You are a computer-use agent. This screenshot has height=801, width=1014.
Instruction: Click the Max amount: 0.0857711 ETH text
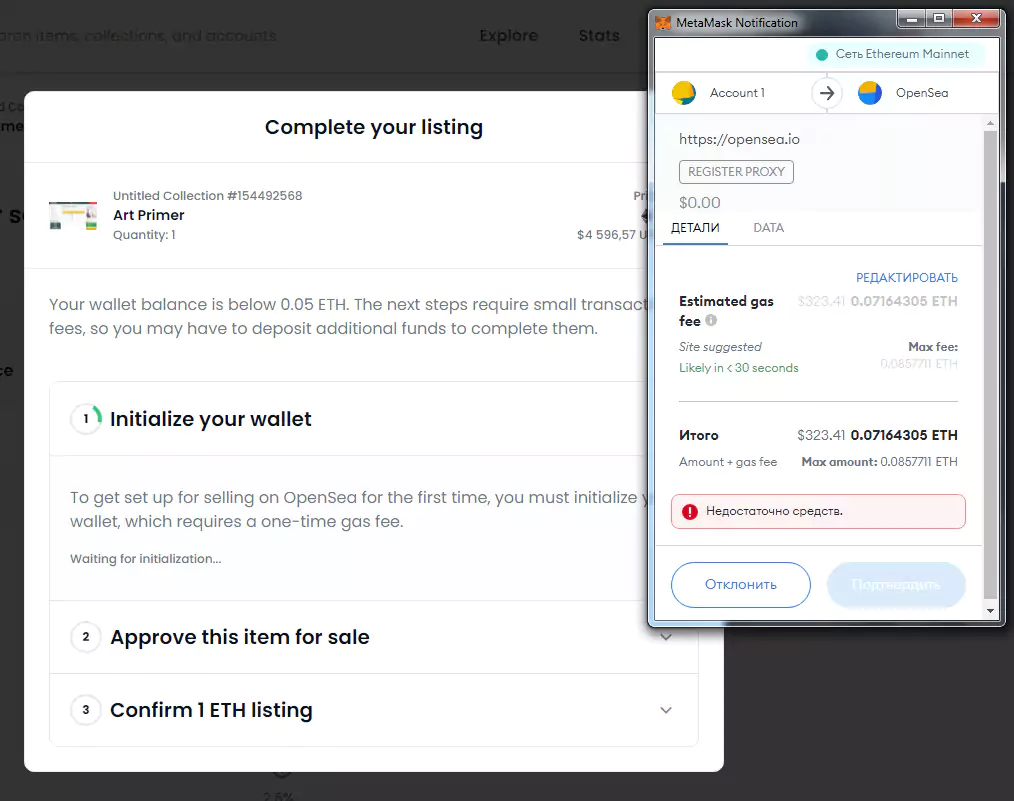click(879, 462)
